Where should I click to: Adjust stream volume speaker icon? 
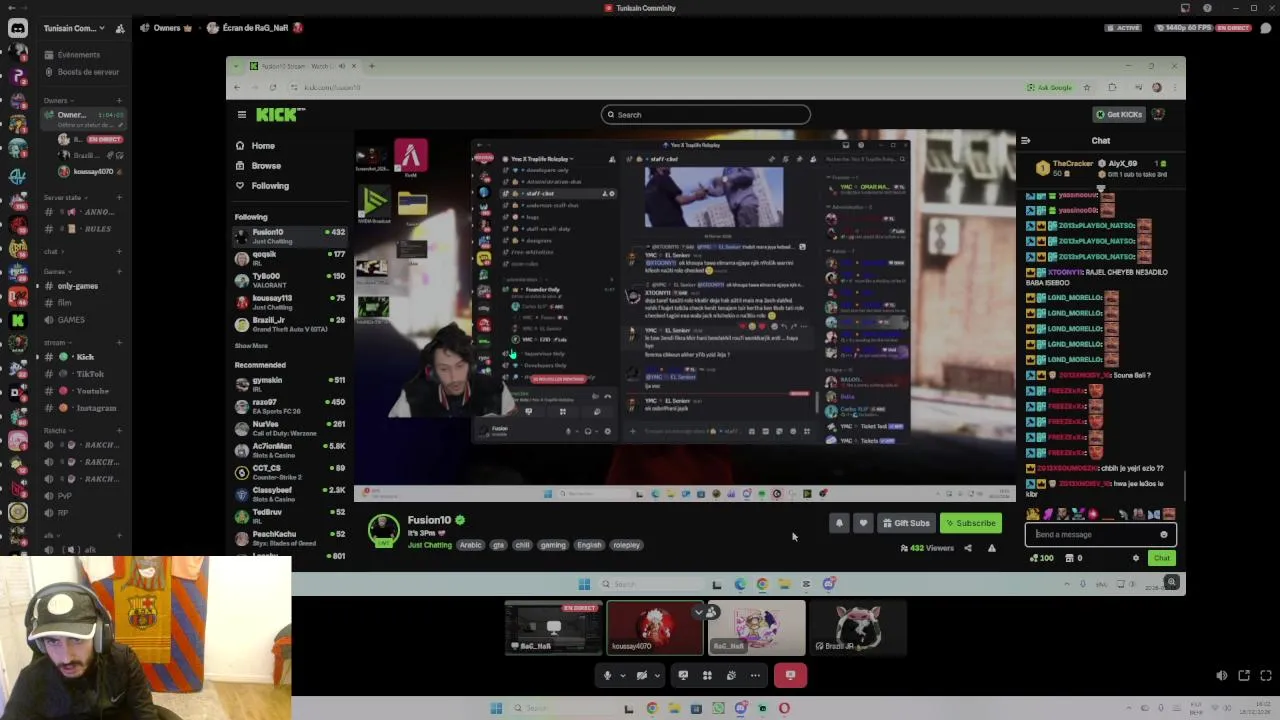coord(1221,676)
